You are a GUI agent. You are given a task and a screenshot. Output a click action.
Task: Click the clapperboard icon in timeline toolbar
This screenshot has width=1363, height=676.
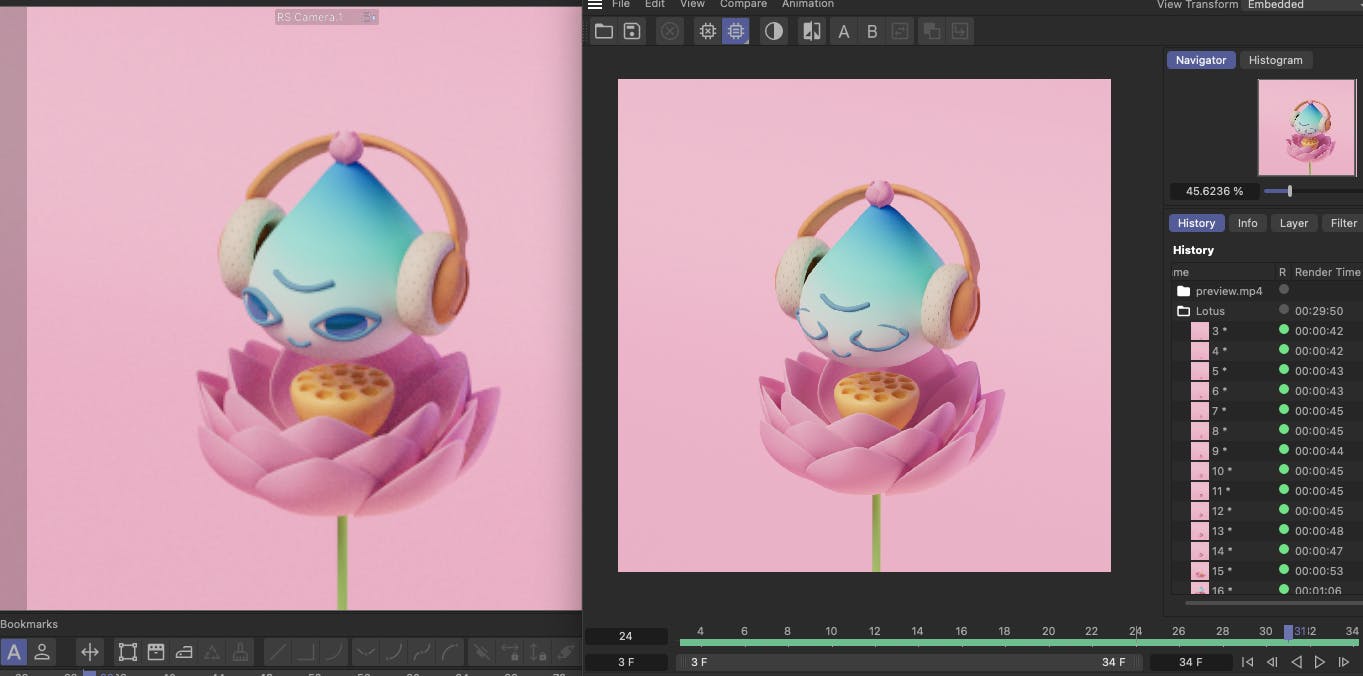tap(155, 652)
